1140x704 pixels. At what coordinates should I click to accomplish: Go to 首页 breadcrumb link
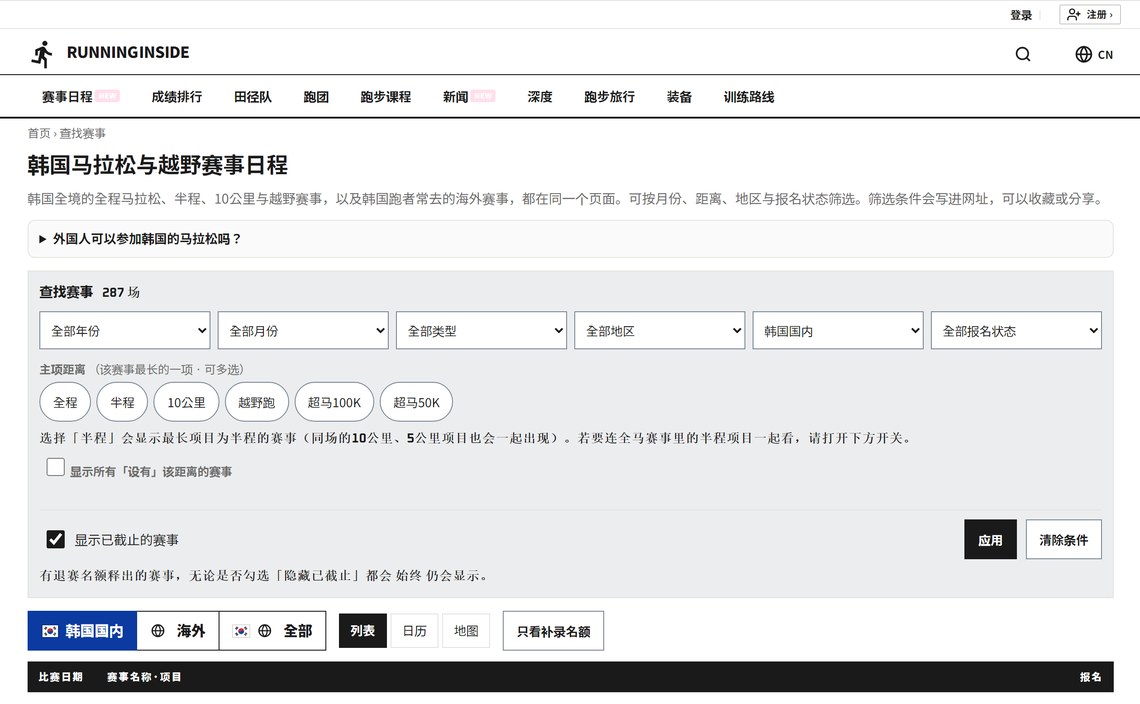39,133
